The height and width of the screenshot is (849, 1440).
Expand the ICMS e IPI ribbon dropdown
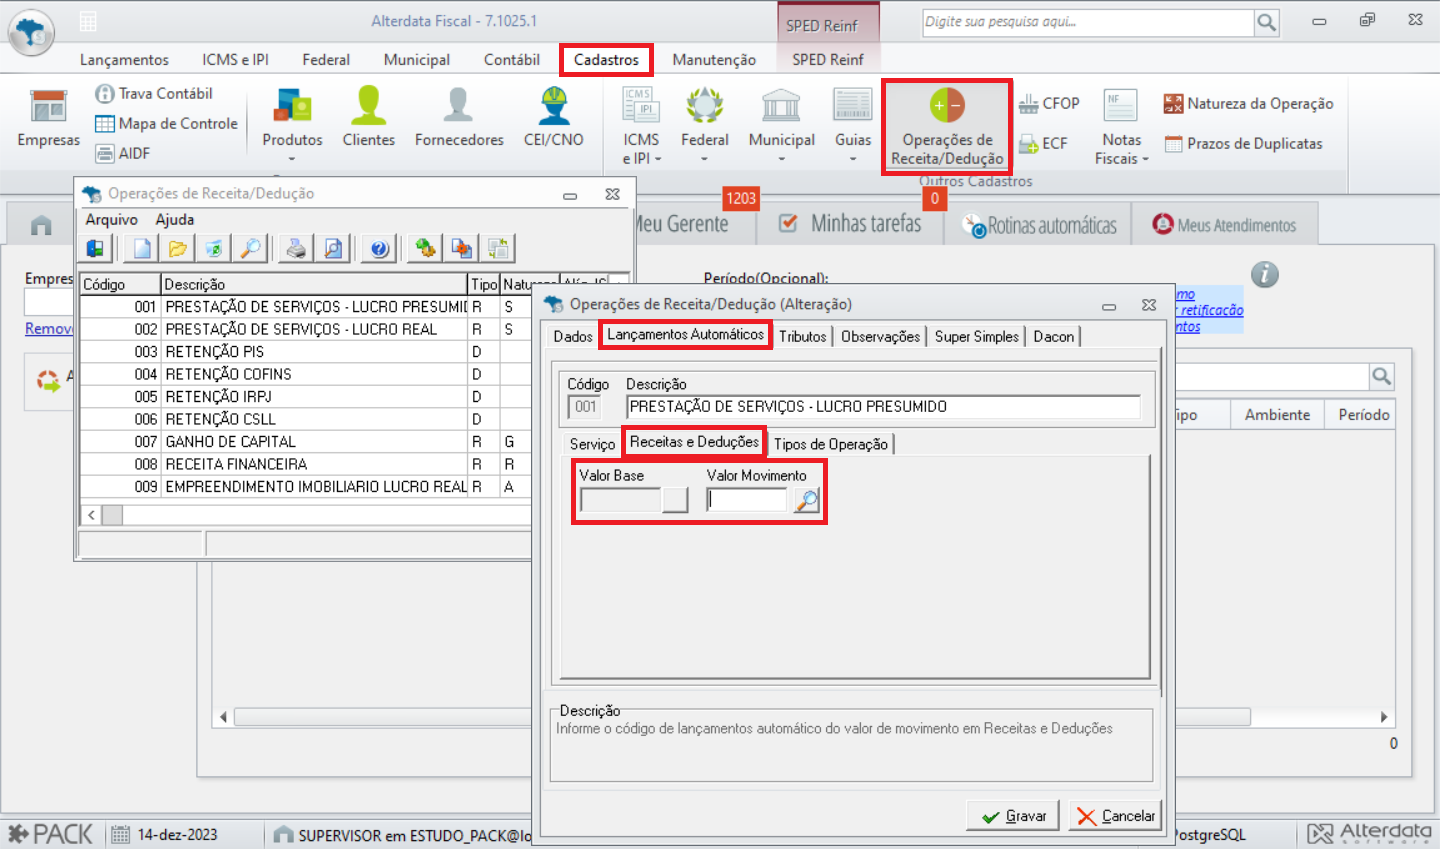pos(658,159)
